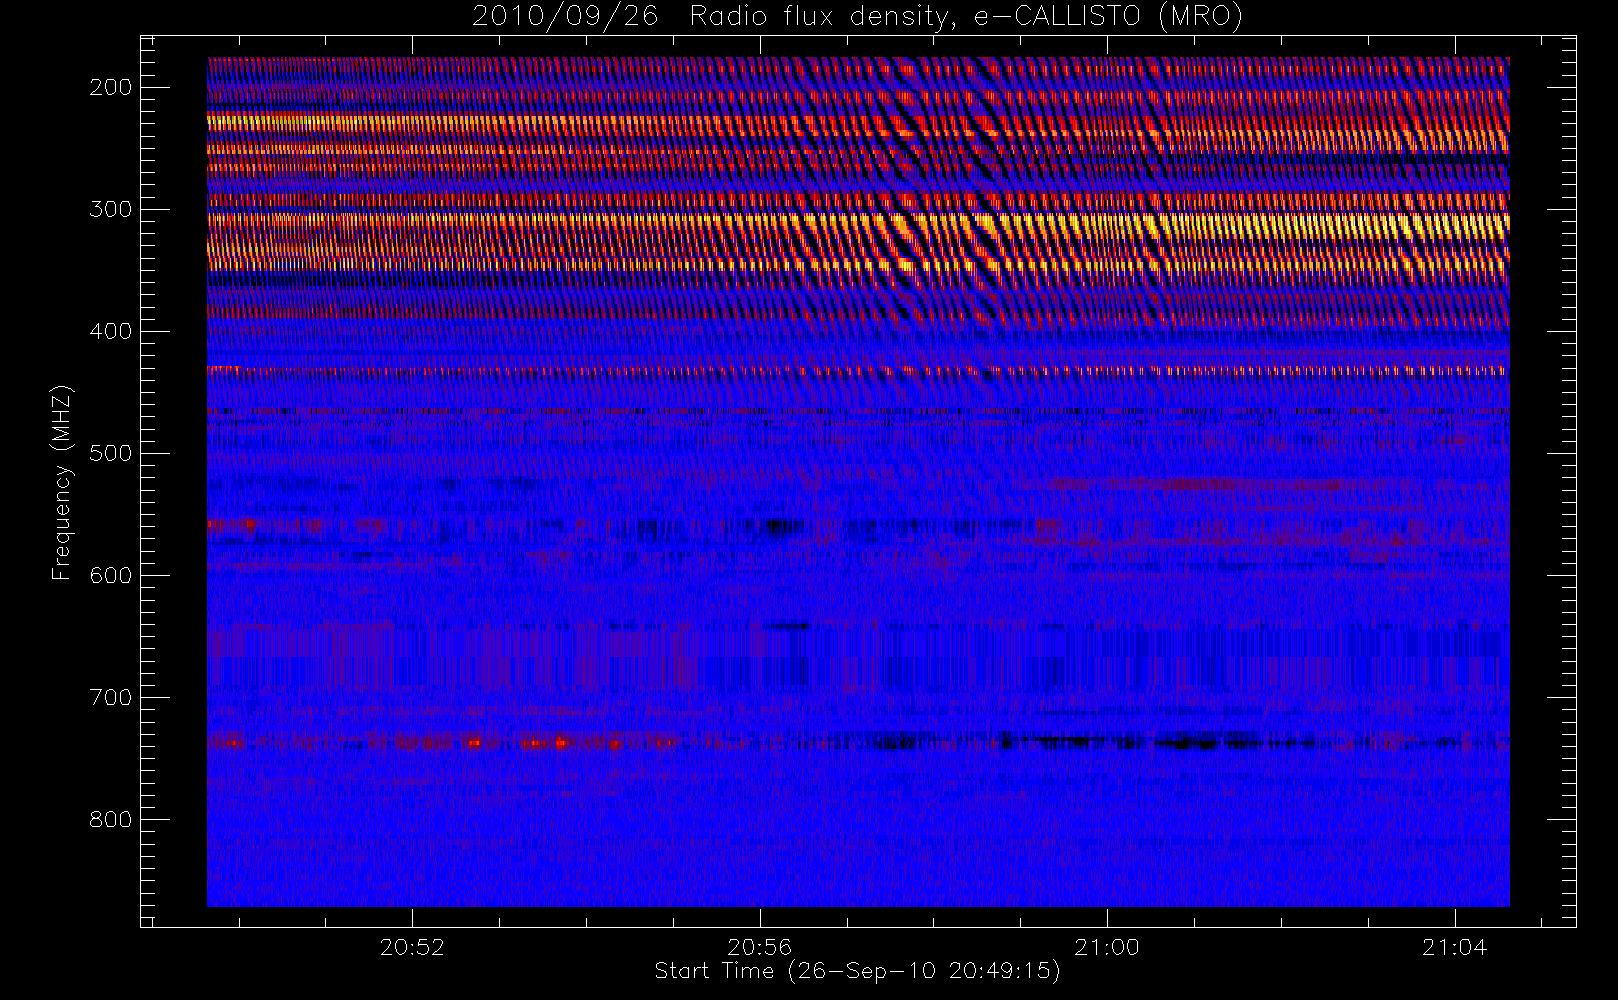Screen dimensions: 1618x1000
Task: Click the 20:52 time tick label
Action: point(412,947)
